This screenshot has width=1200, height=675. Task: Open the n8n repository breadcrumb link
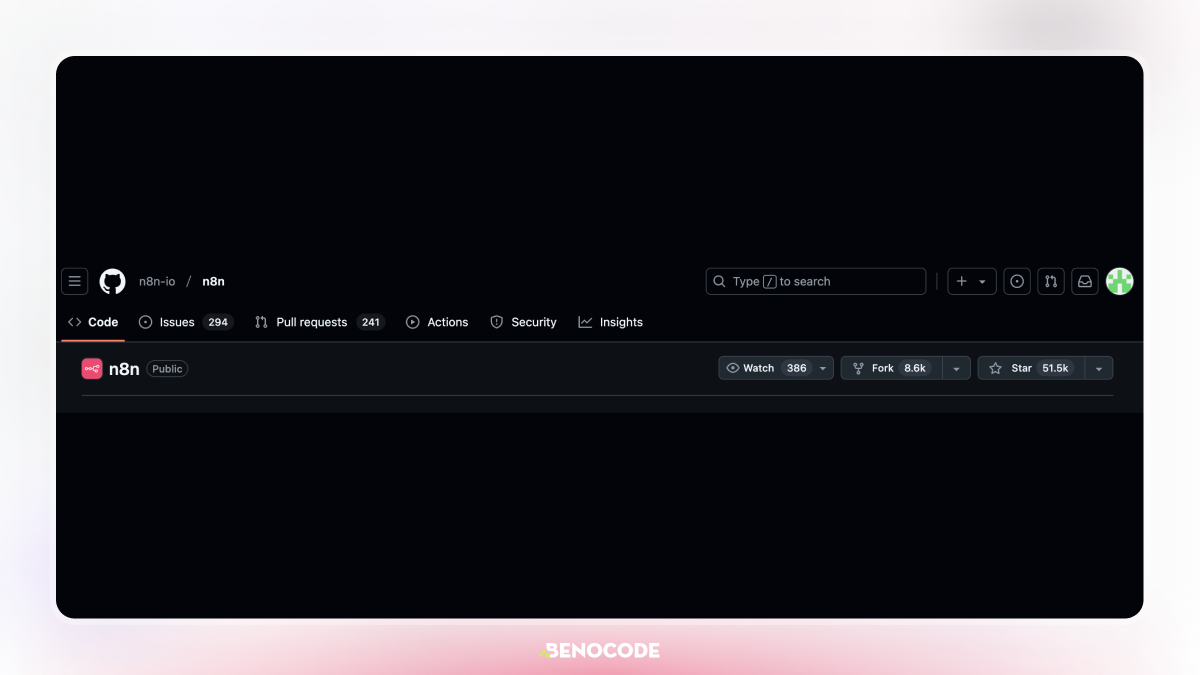214,282
